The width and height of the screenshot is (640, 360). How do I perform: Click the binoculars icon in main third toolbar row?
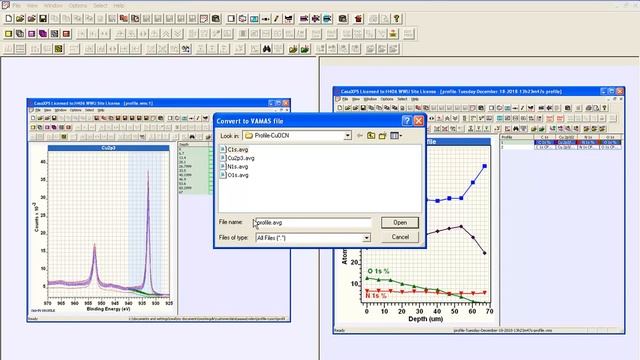(267, 49)
